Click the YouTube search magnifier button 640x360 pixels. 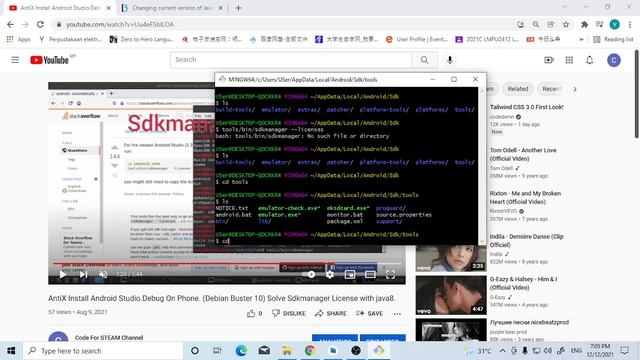[x=424, y=60]
